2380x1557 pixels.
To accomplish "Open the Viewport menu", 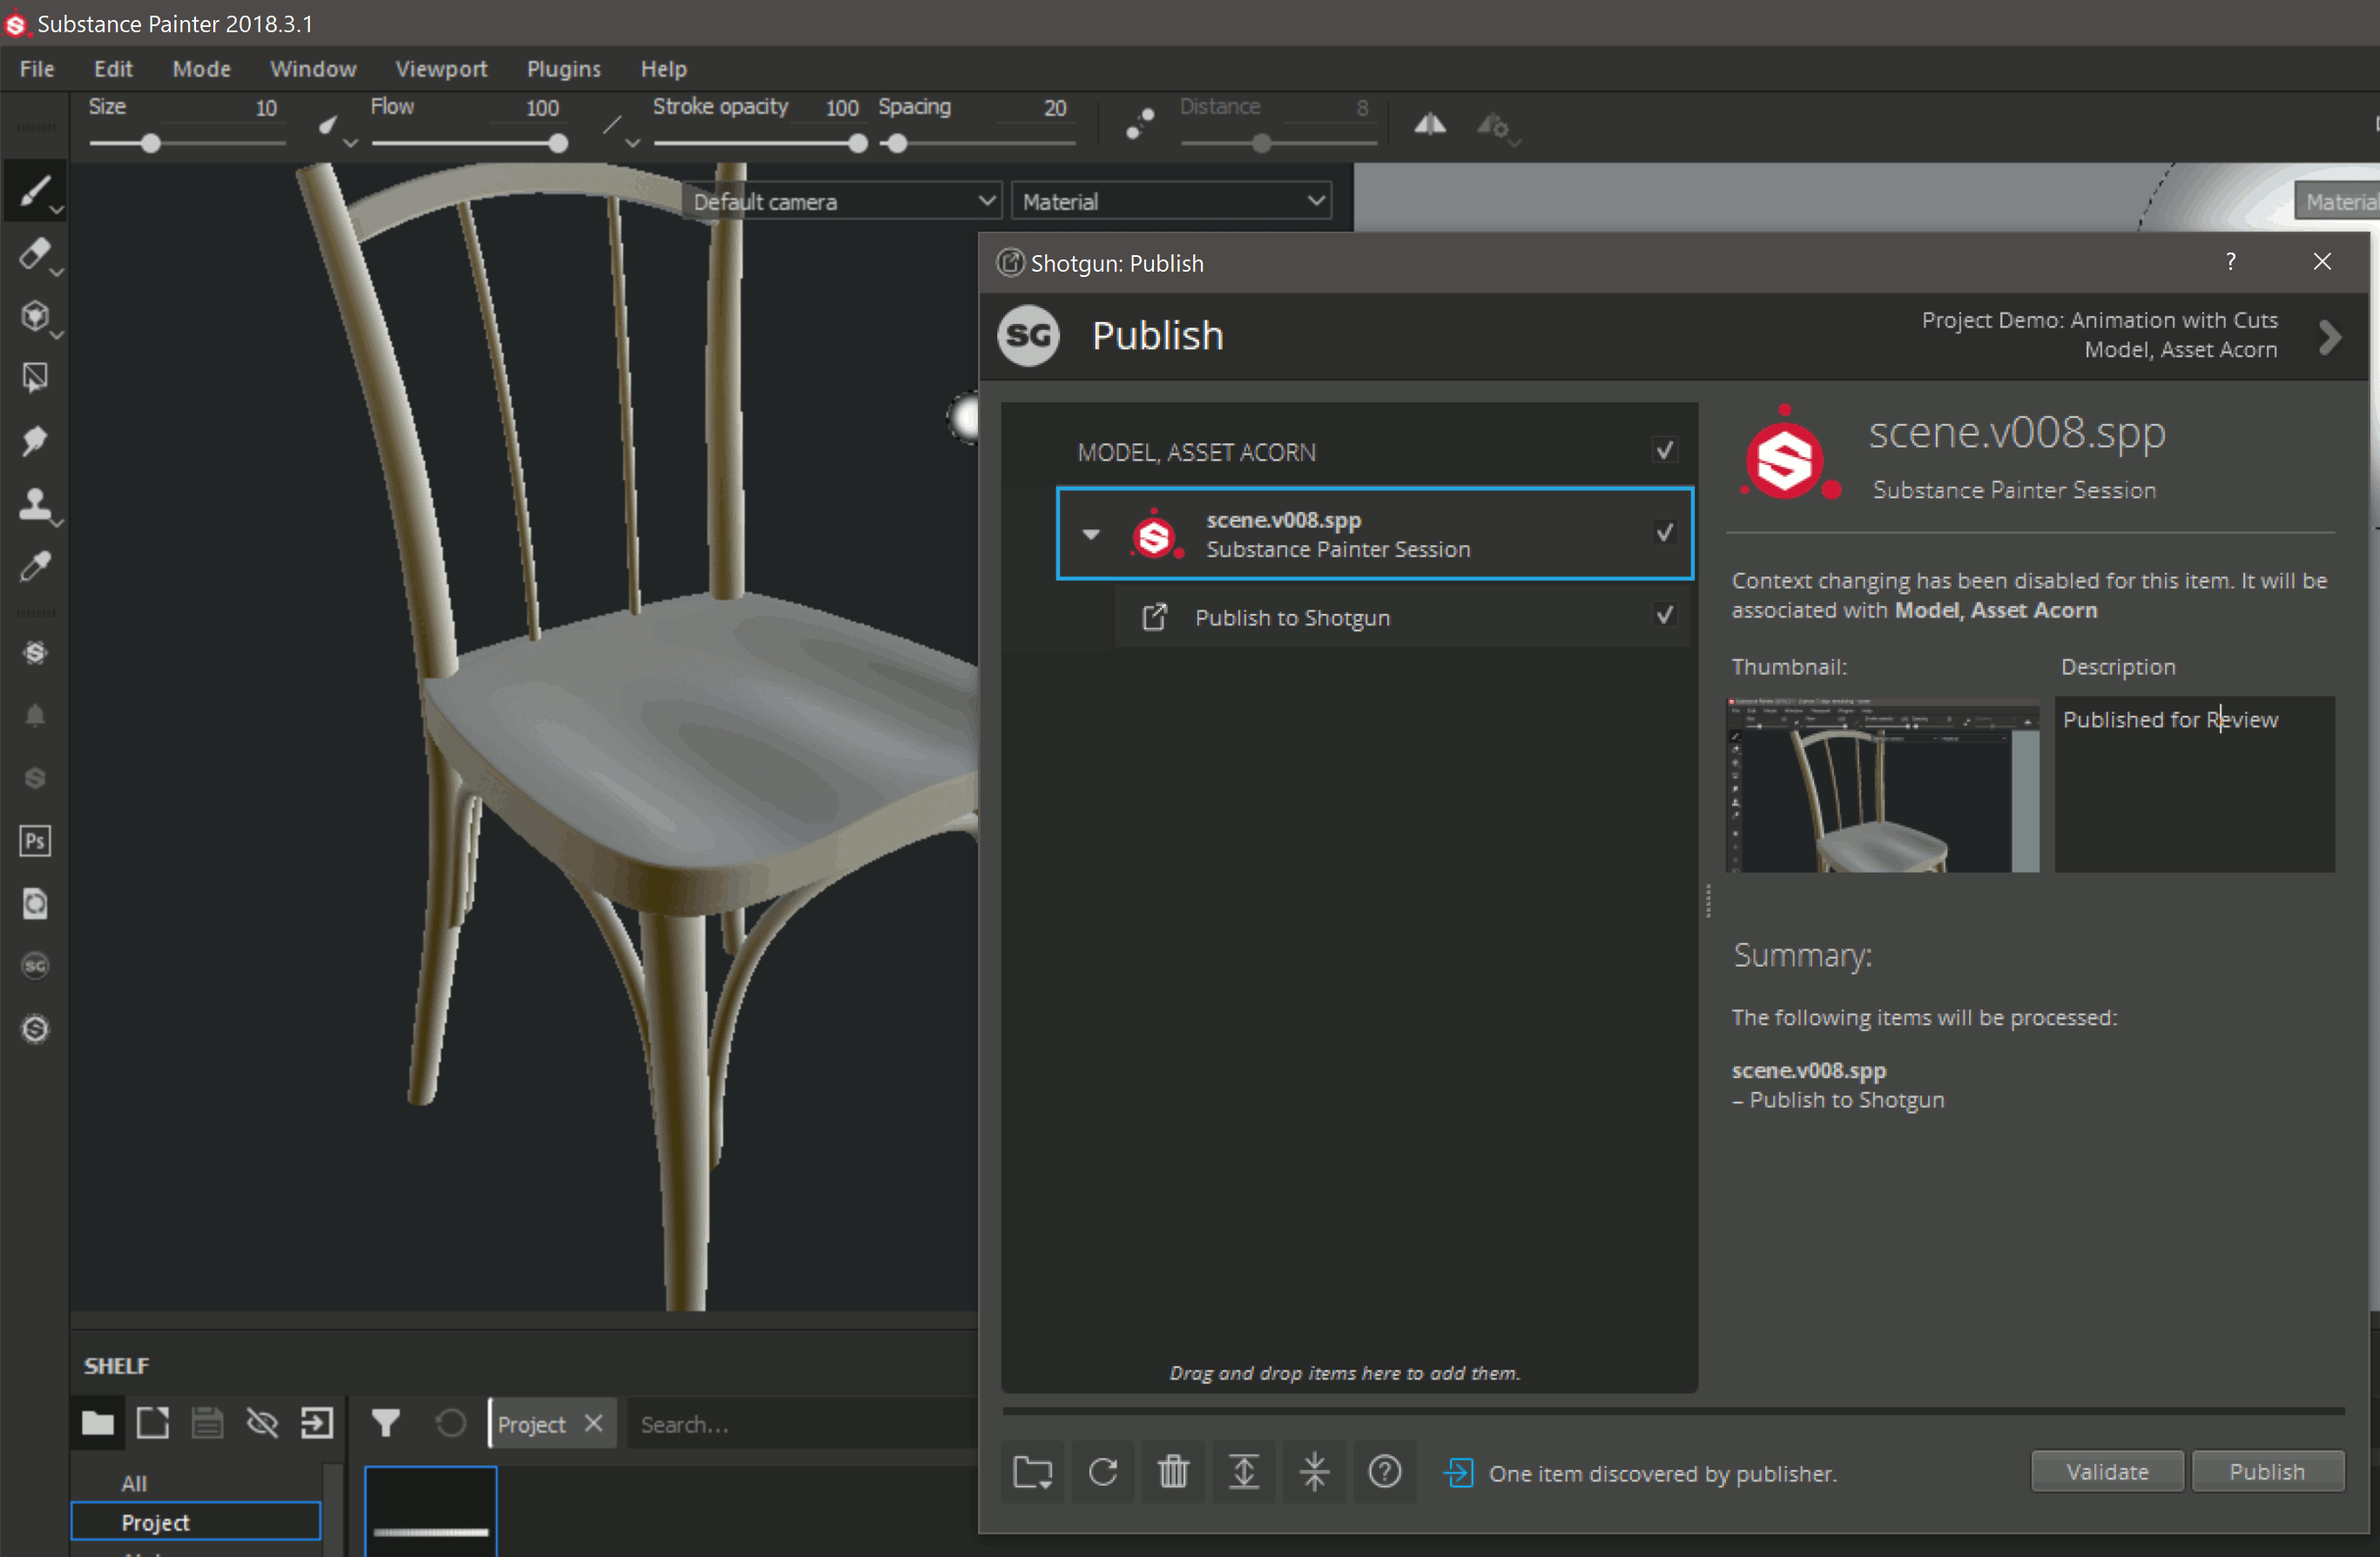I will pyautogui.click(x=441, y=69).
